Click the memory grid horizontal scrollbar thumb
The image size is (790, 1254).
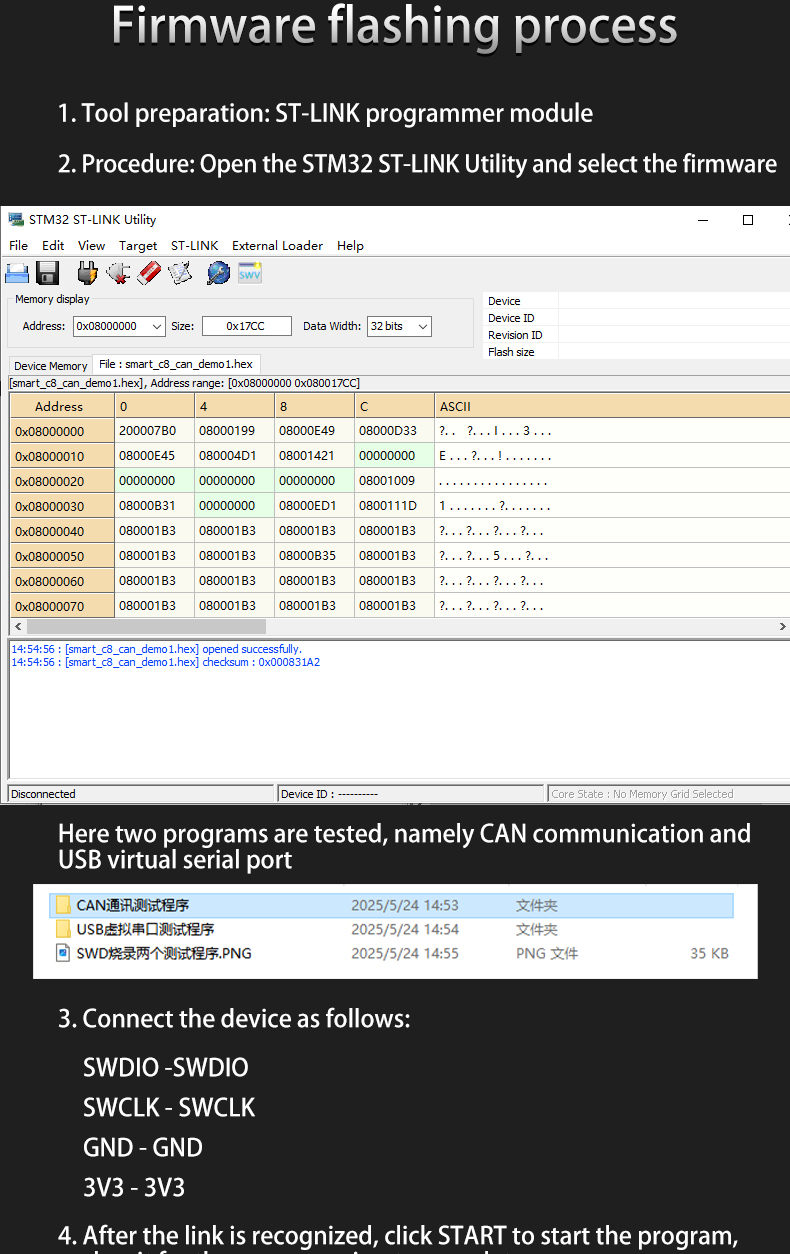tap(145, 626)
